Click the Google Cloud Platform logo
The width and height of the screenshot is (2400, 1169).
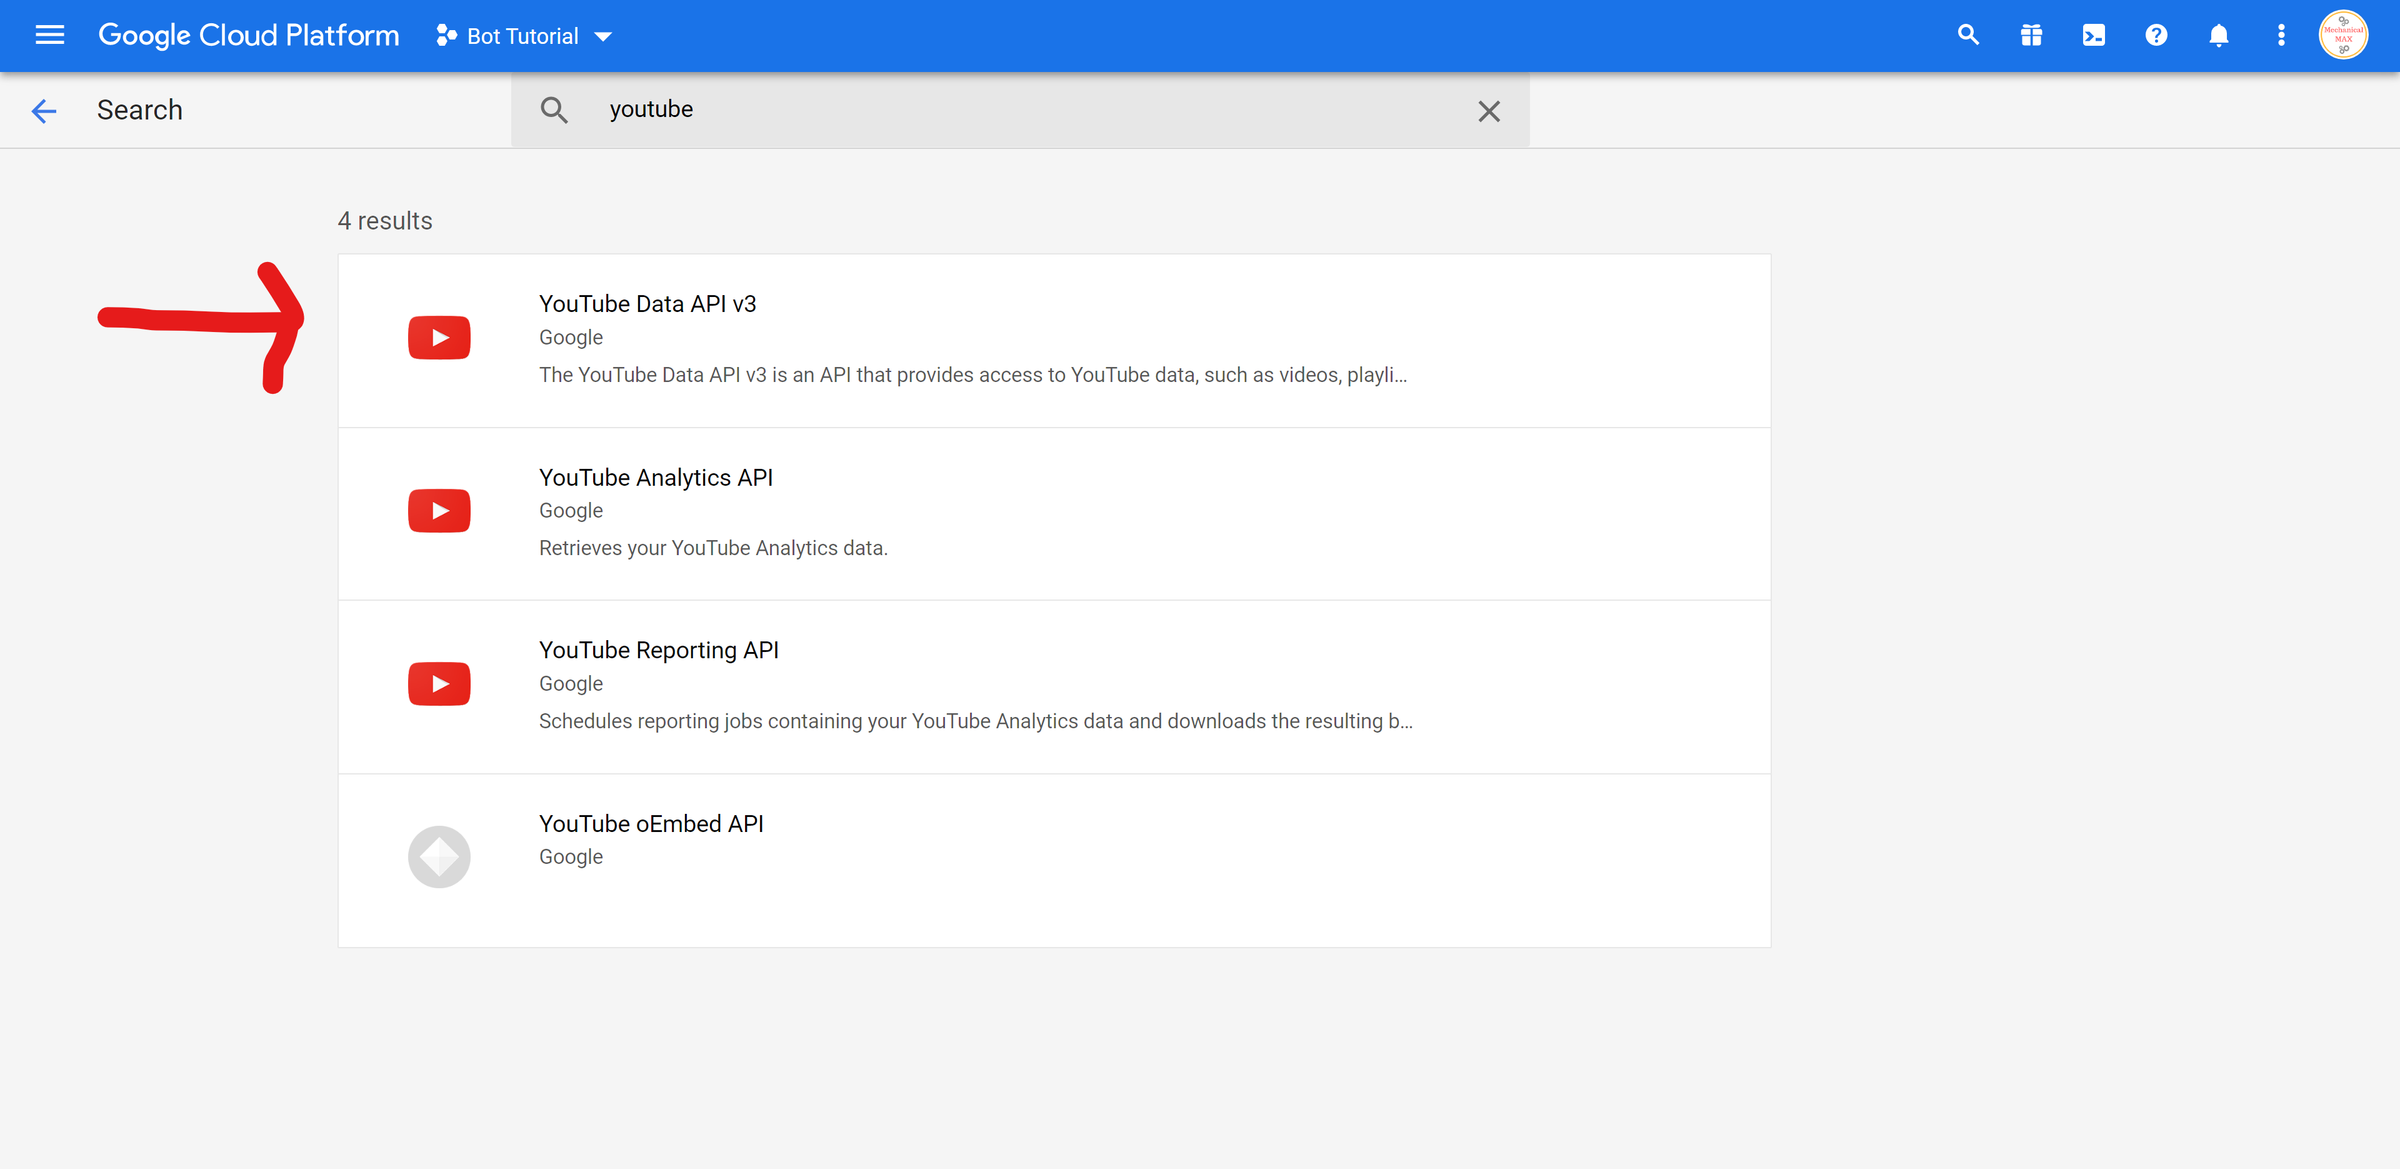[248, 36]
